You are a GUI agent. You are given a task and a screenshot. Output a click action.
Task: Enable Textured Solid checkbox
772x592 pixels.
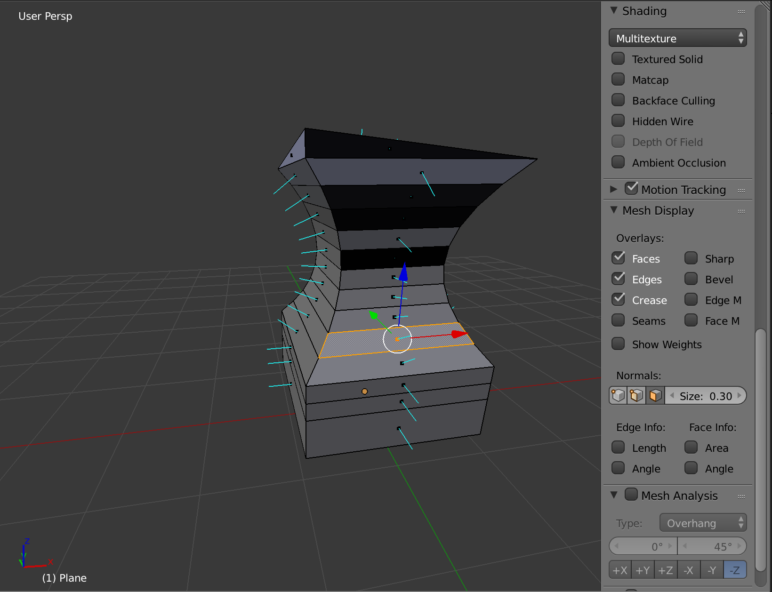(618, 59)
